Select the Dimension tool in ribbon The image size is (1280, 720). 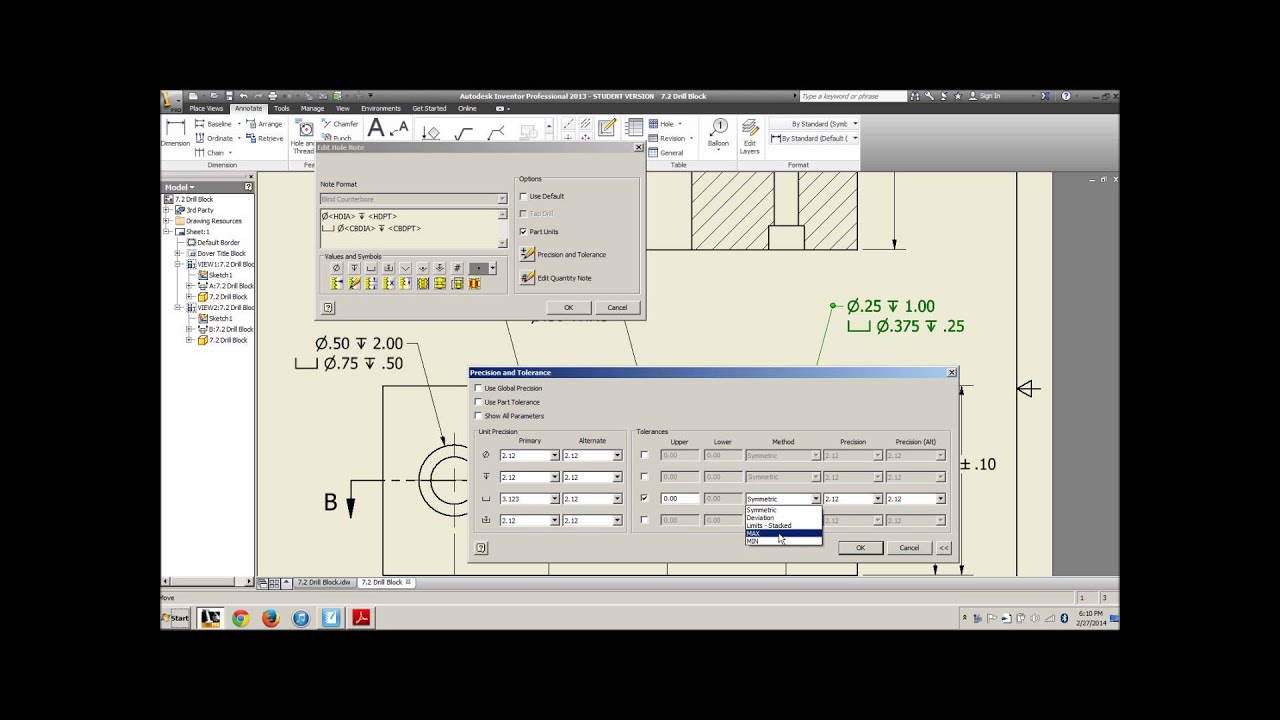click(175, 133)
